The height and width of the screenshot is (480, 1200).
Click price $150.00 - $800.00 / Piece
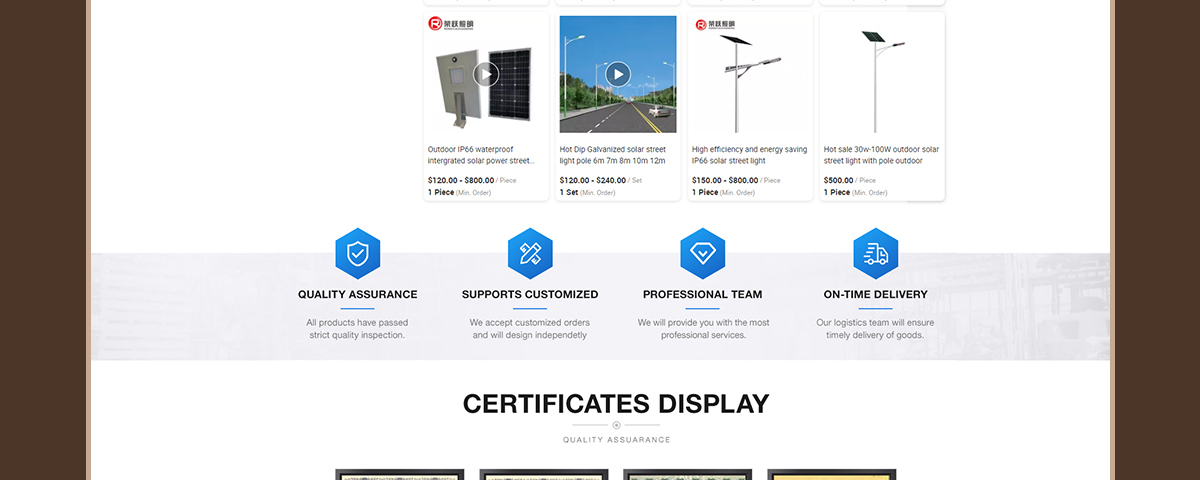(736, 181)
